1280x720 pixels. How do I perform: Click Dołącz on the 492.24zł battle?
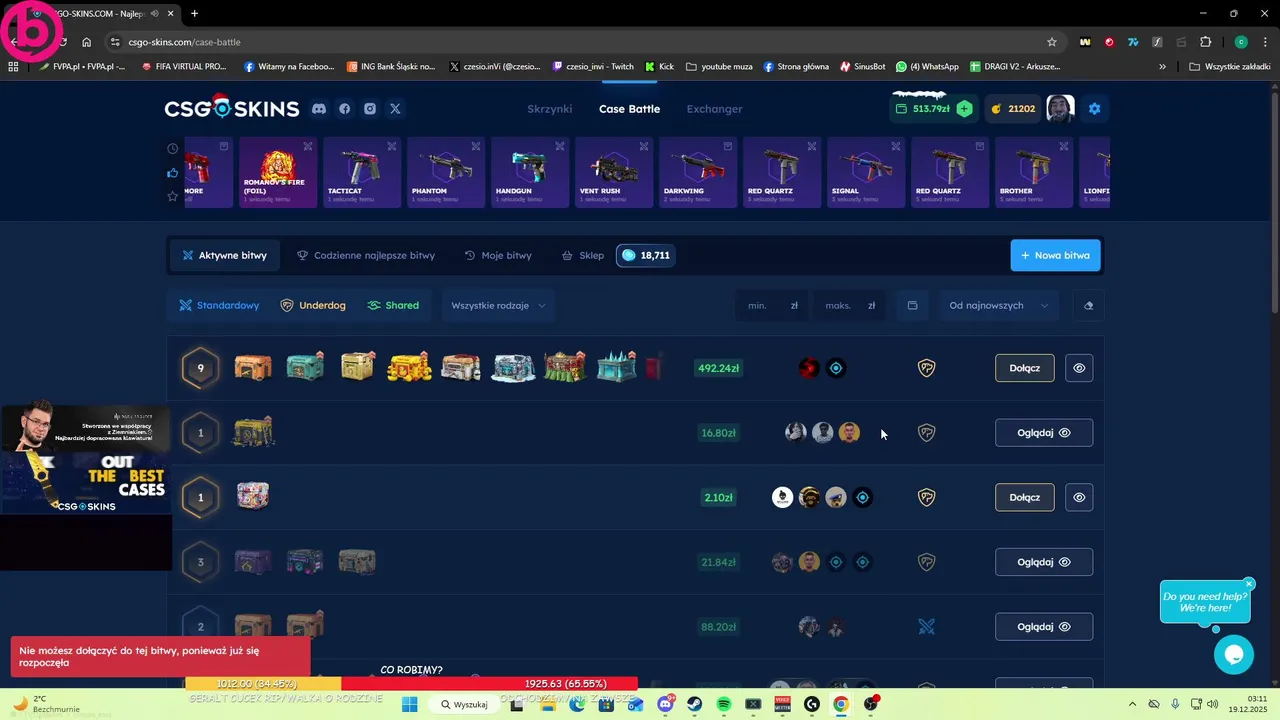click(1024, 368)
